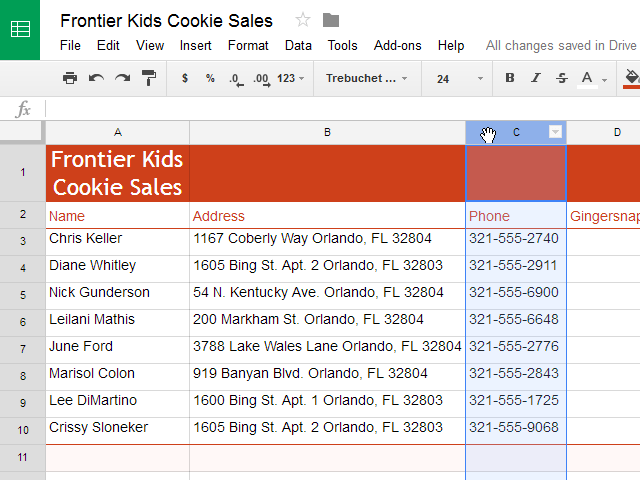Star this spreadsheet
Viewport: 640px width, 480px height.
coord(303,21)
